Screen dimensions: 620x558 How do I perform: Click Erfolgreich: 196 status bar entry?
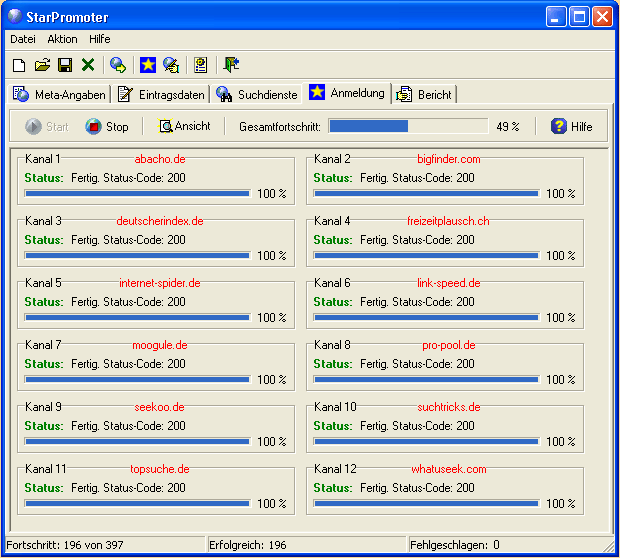pos(248,545)
